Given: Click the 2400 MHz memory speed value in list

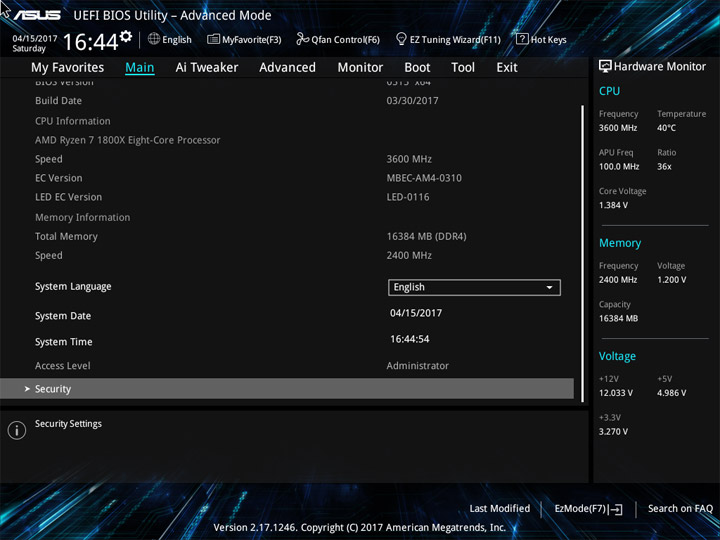Looking at the screenshot, I should click(409, 255).
